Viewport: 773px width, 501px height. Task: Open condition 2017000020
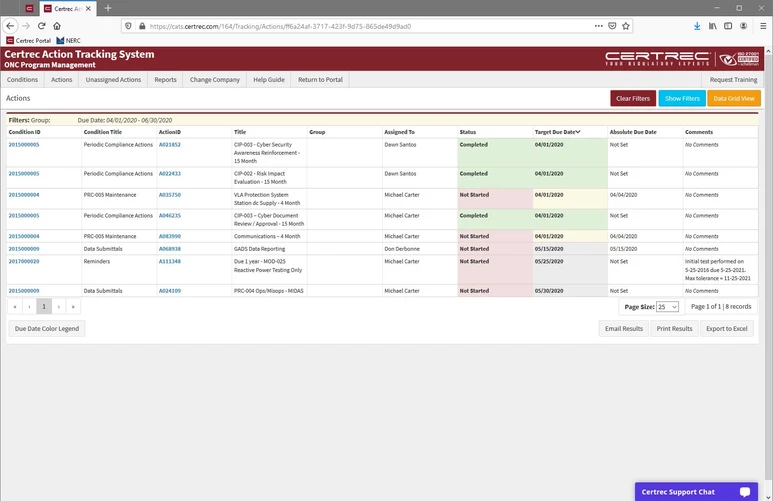point(24,261)
